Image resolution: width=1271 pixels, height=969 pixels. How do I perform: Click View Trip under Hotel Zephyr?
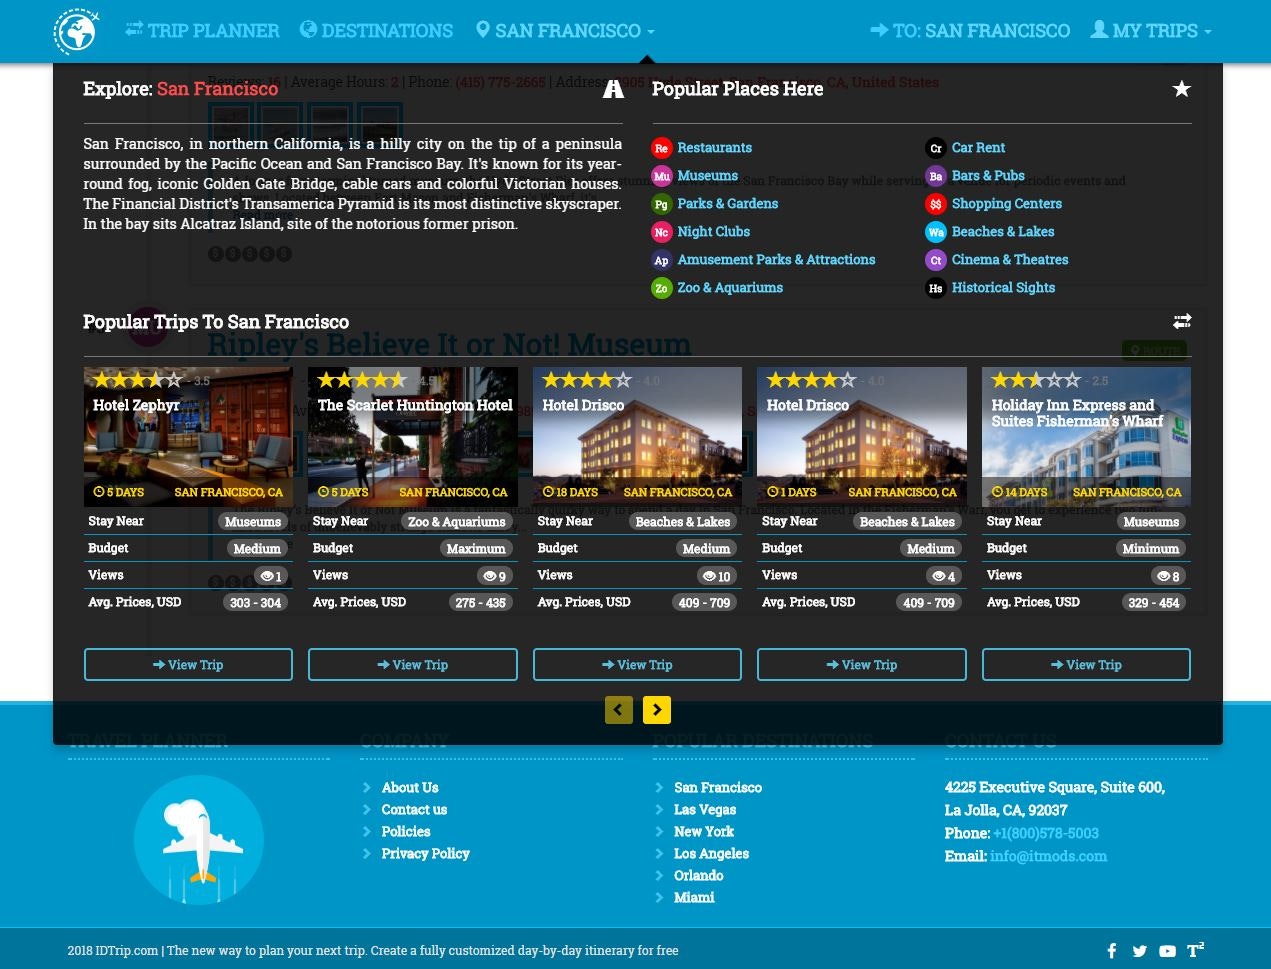[x=188, y=664]
